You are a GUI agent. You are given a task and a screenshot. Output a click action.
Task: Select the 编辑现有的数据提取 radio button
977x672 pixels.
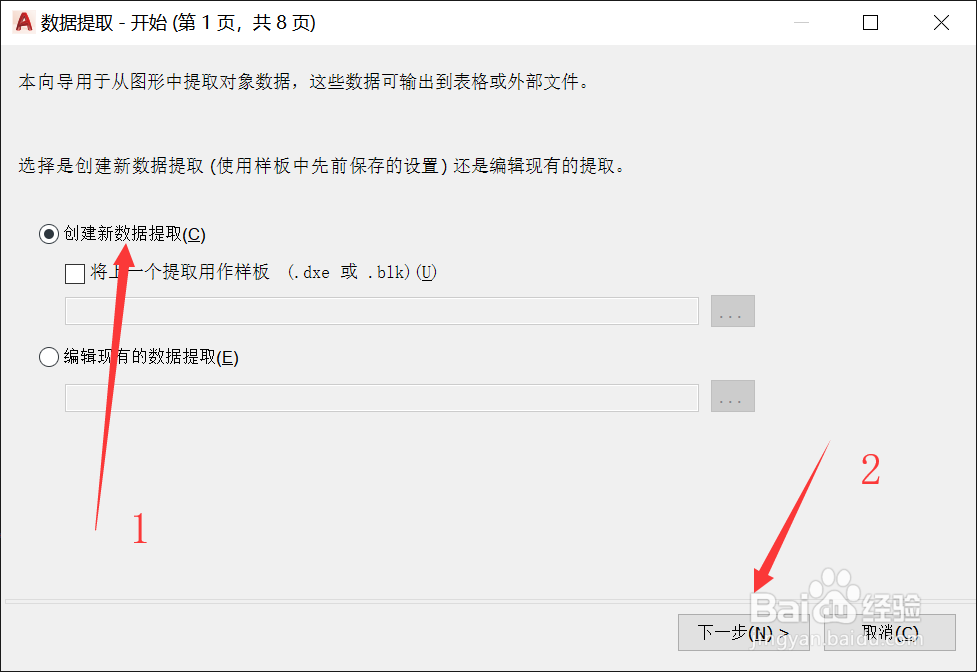(49, 357)
